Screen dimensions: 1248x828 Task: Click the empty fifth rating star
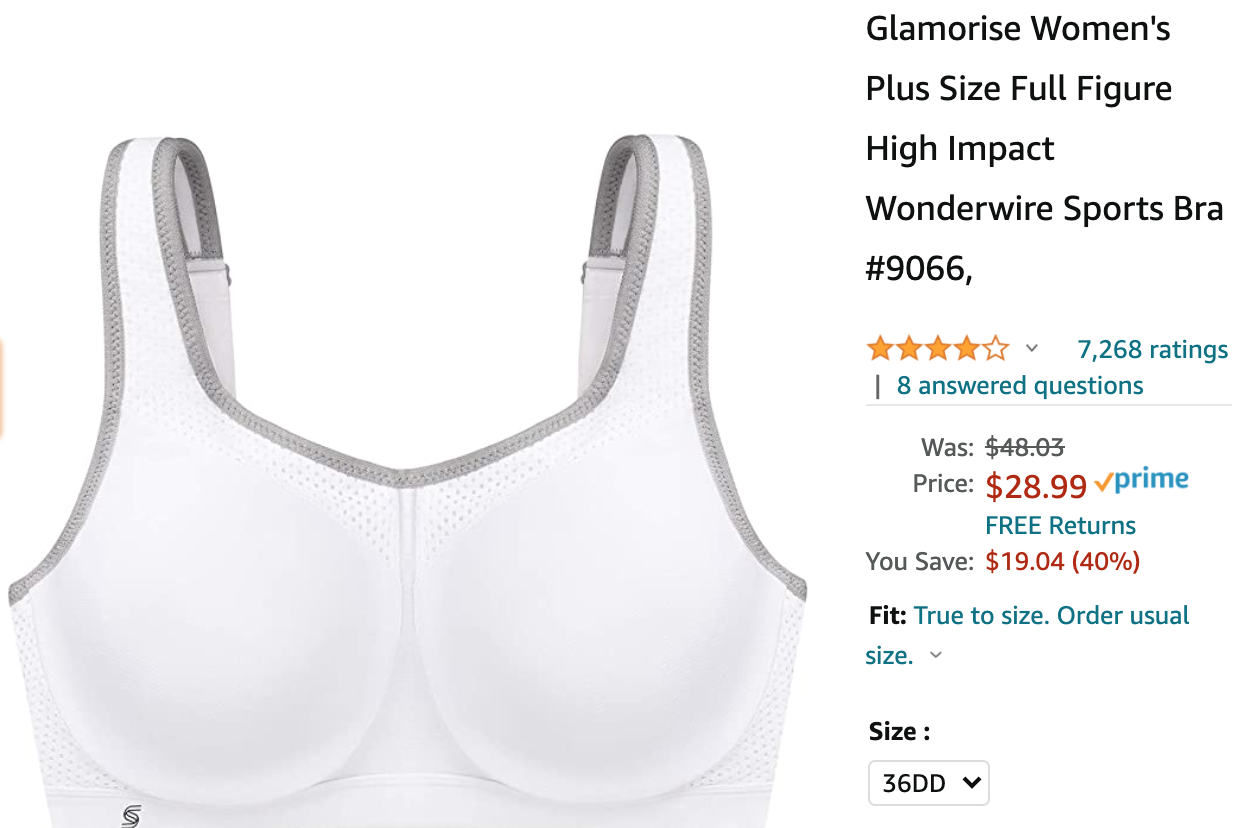coord(996,349)
